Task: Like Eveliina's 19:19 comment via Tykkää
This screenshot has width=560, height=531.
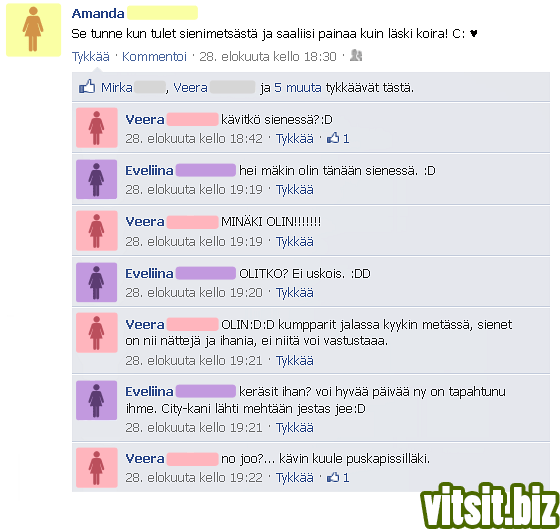Action: point(295,190)
